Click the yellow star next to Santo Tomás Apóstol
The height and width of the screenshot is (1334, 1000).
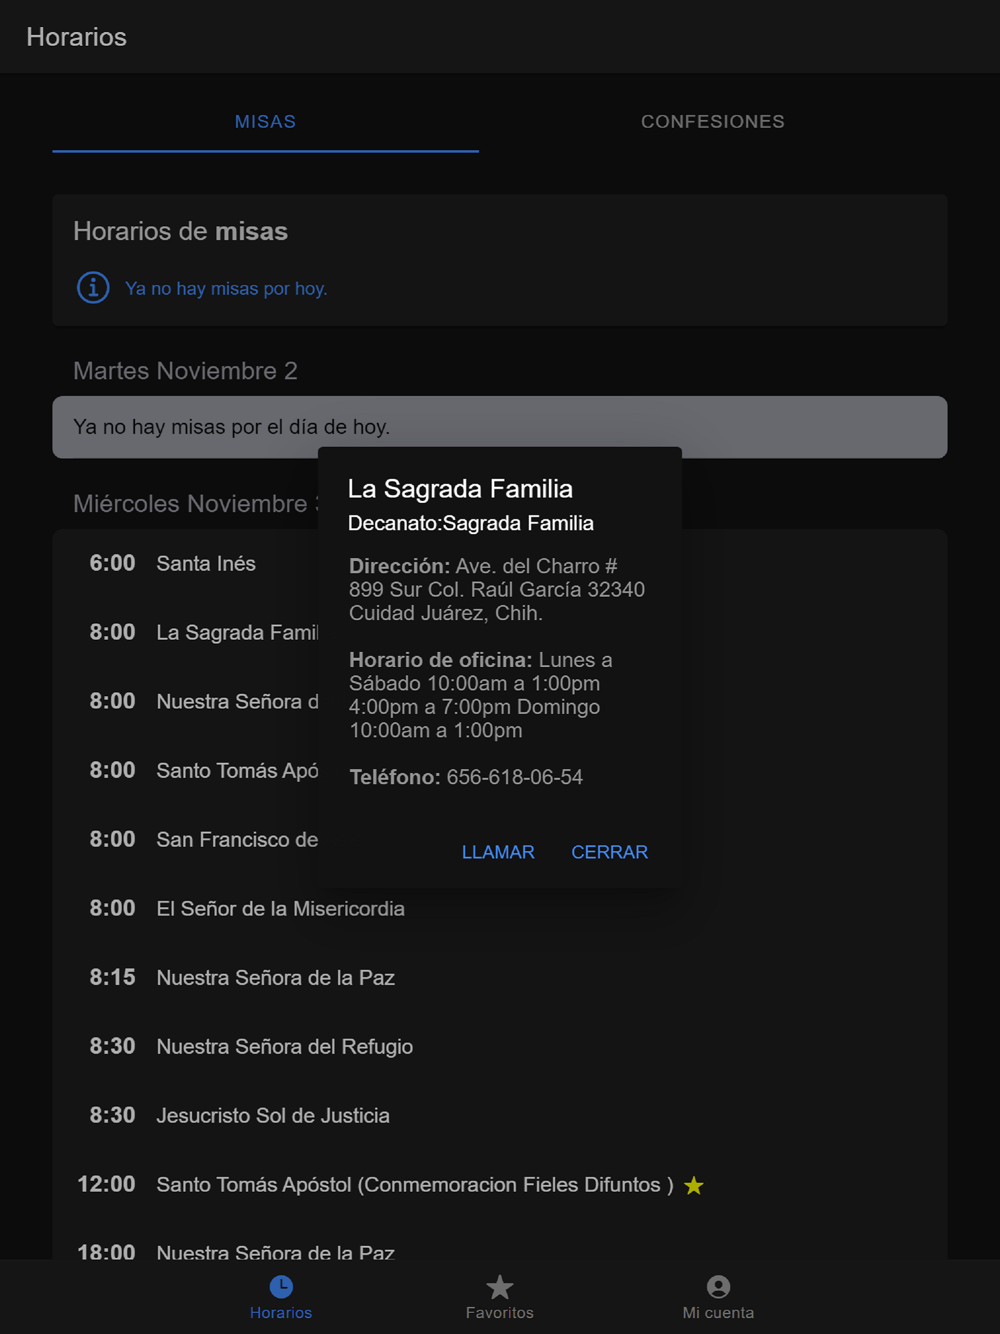click(694, 1186)
